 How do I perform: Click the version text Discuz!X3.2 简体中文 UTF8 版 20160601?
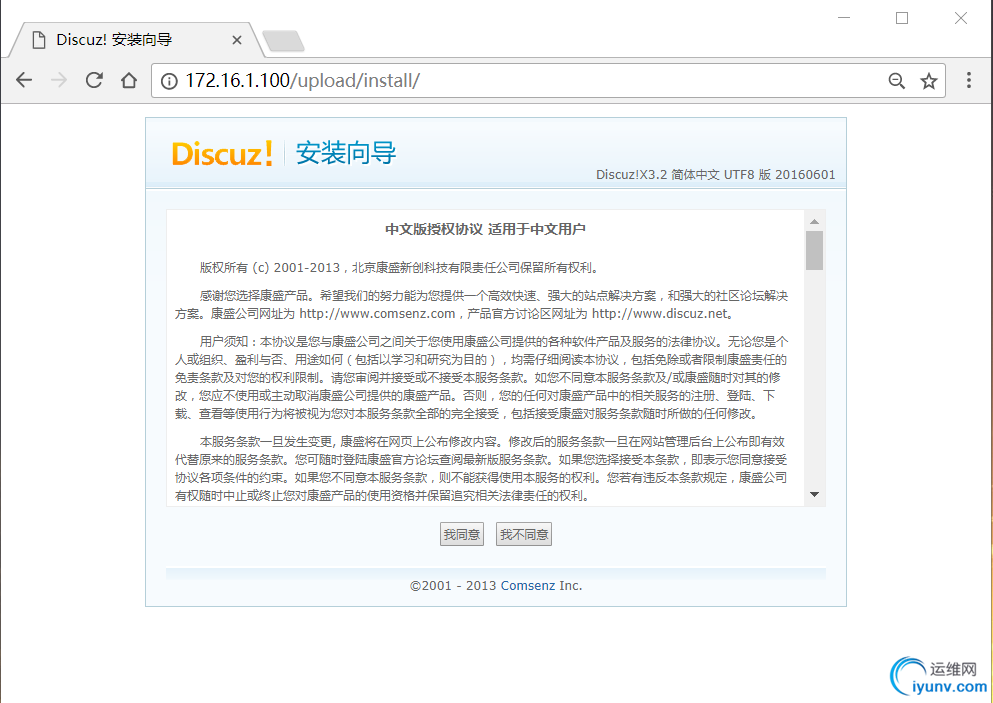(716, 175)
